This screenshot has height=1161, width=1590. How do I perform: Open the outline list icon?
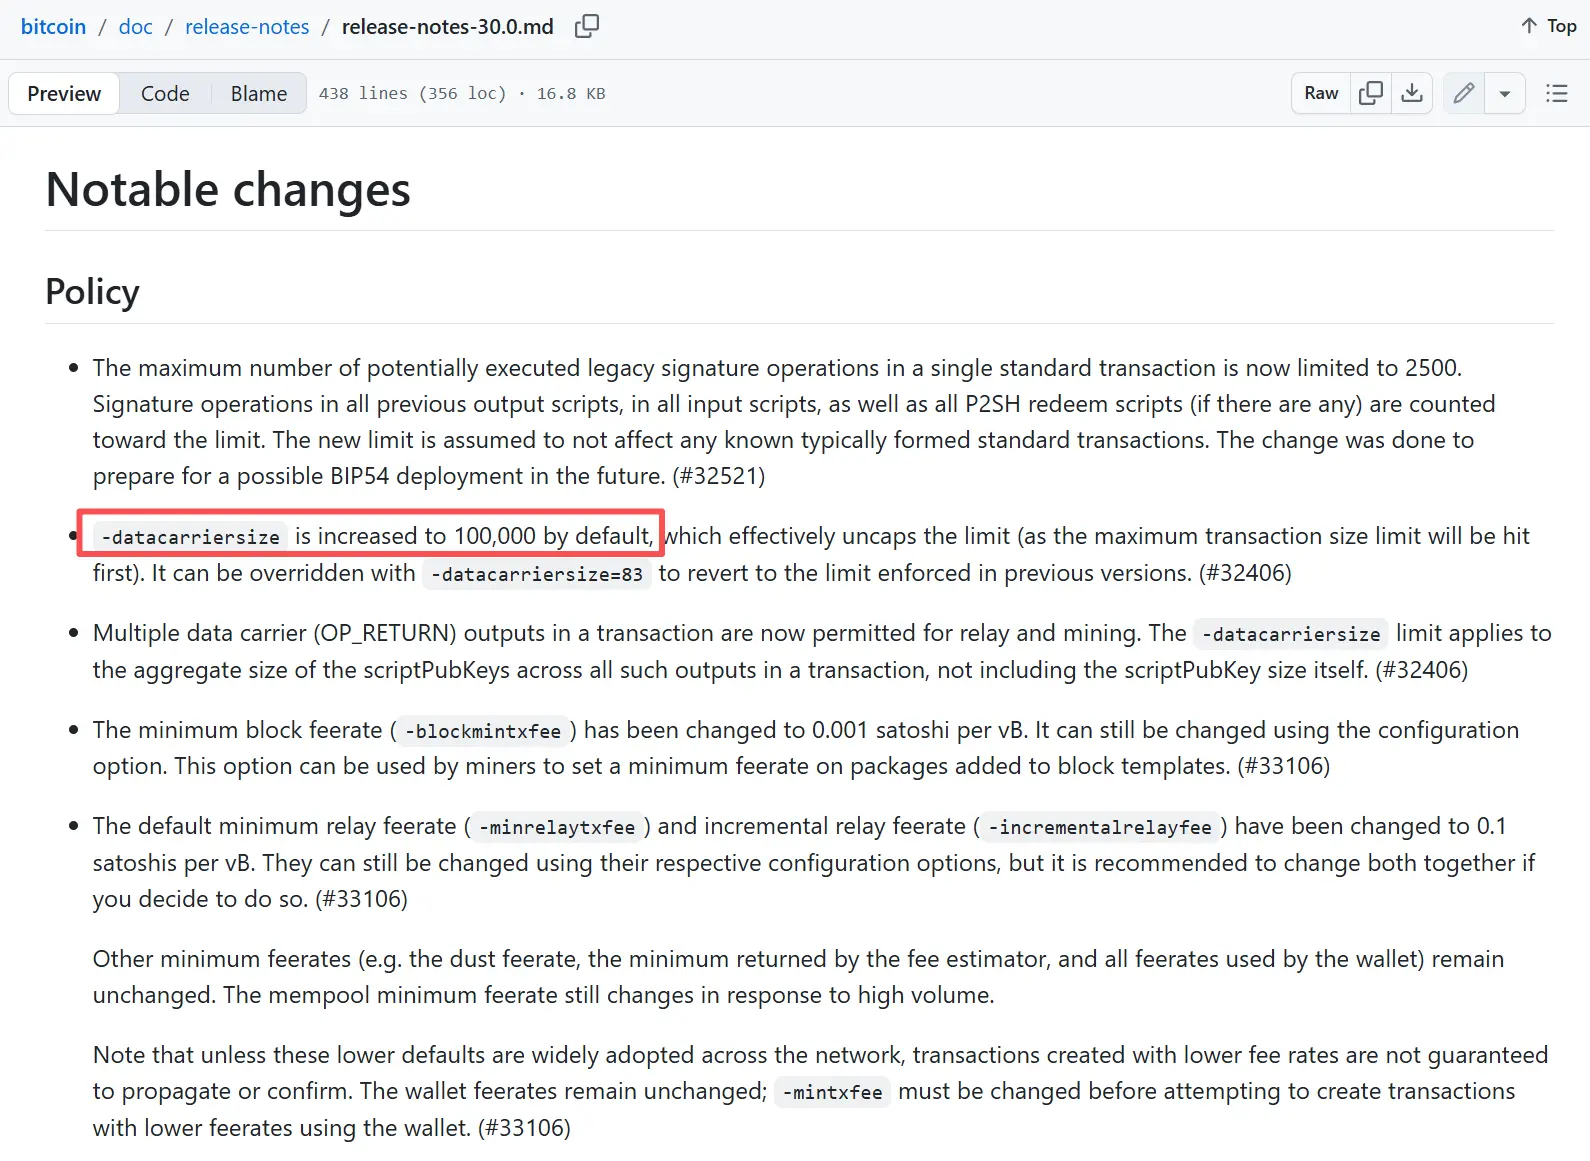point(1556,93)
